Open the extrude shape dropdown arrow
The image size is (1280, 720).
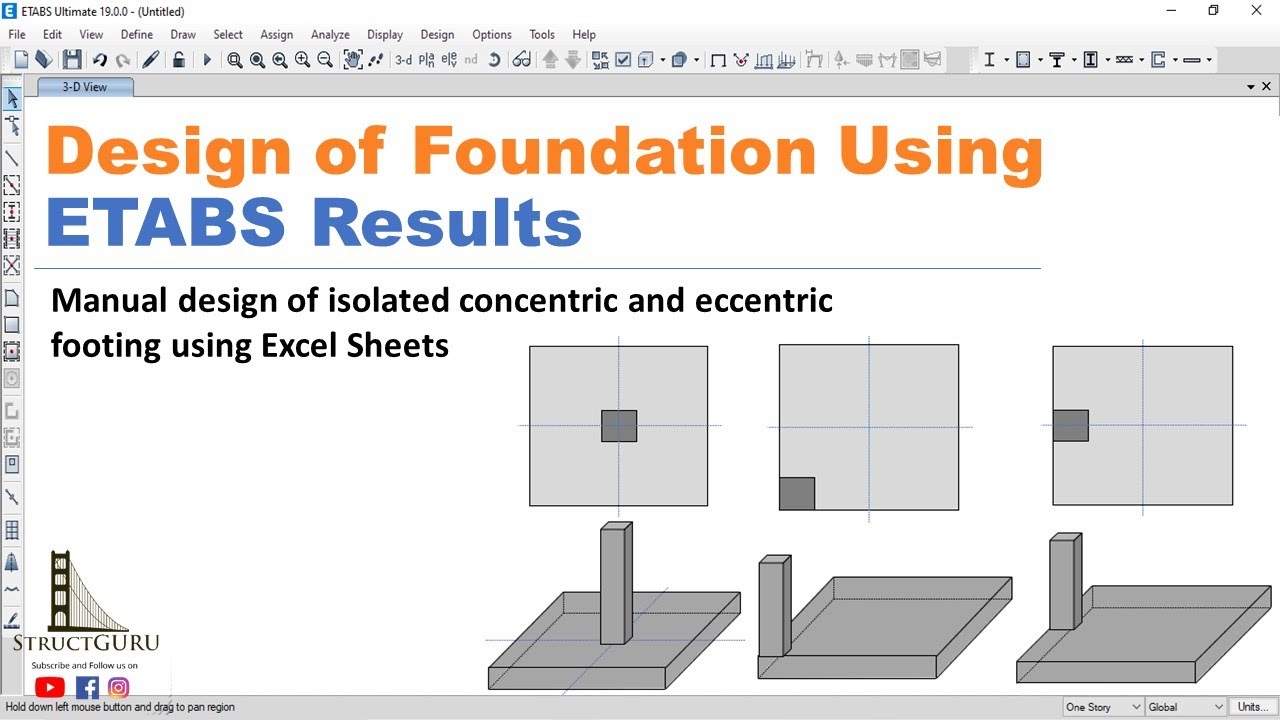pyautogui.click(x=696, y=60)
